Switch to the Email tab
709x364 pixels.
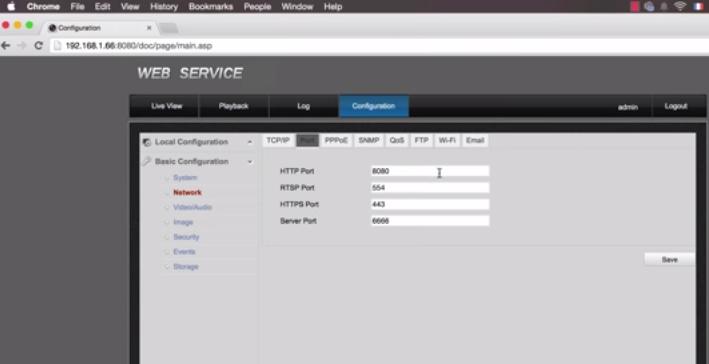click(x=475, y=141)
